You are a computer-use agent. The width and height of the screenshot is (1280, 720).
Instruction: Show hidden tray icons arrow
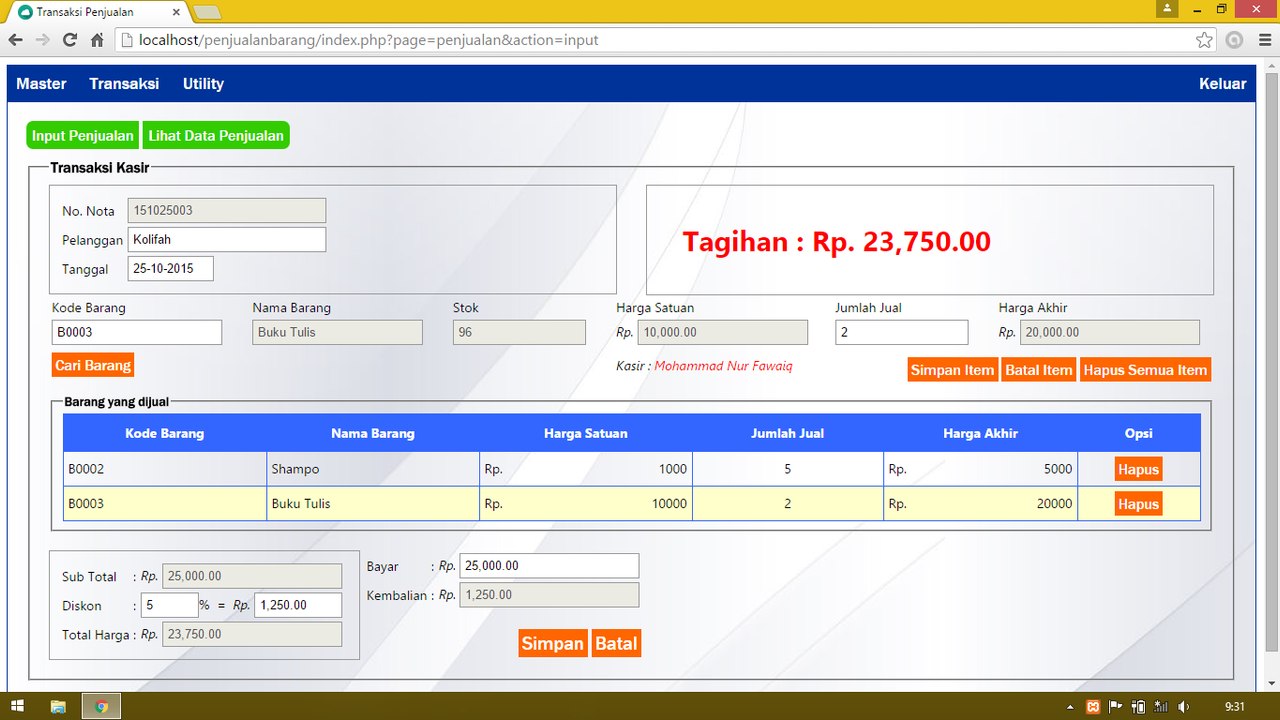[x=1071, y=707]
